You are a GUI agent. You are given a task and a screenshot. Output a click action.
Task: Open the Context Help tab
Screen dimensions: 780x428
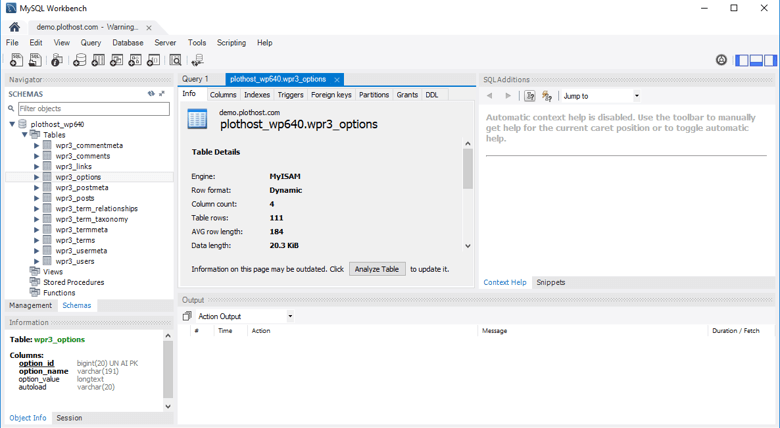(505, 282)
